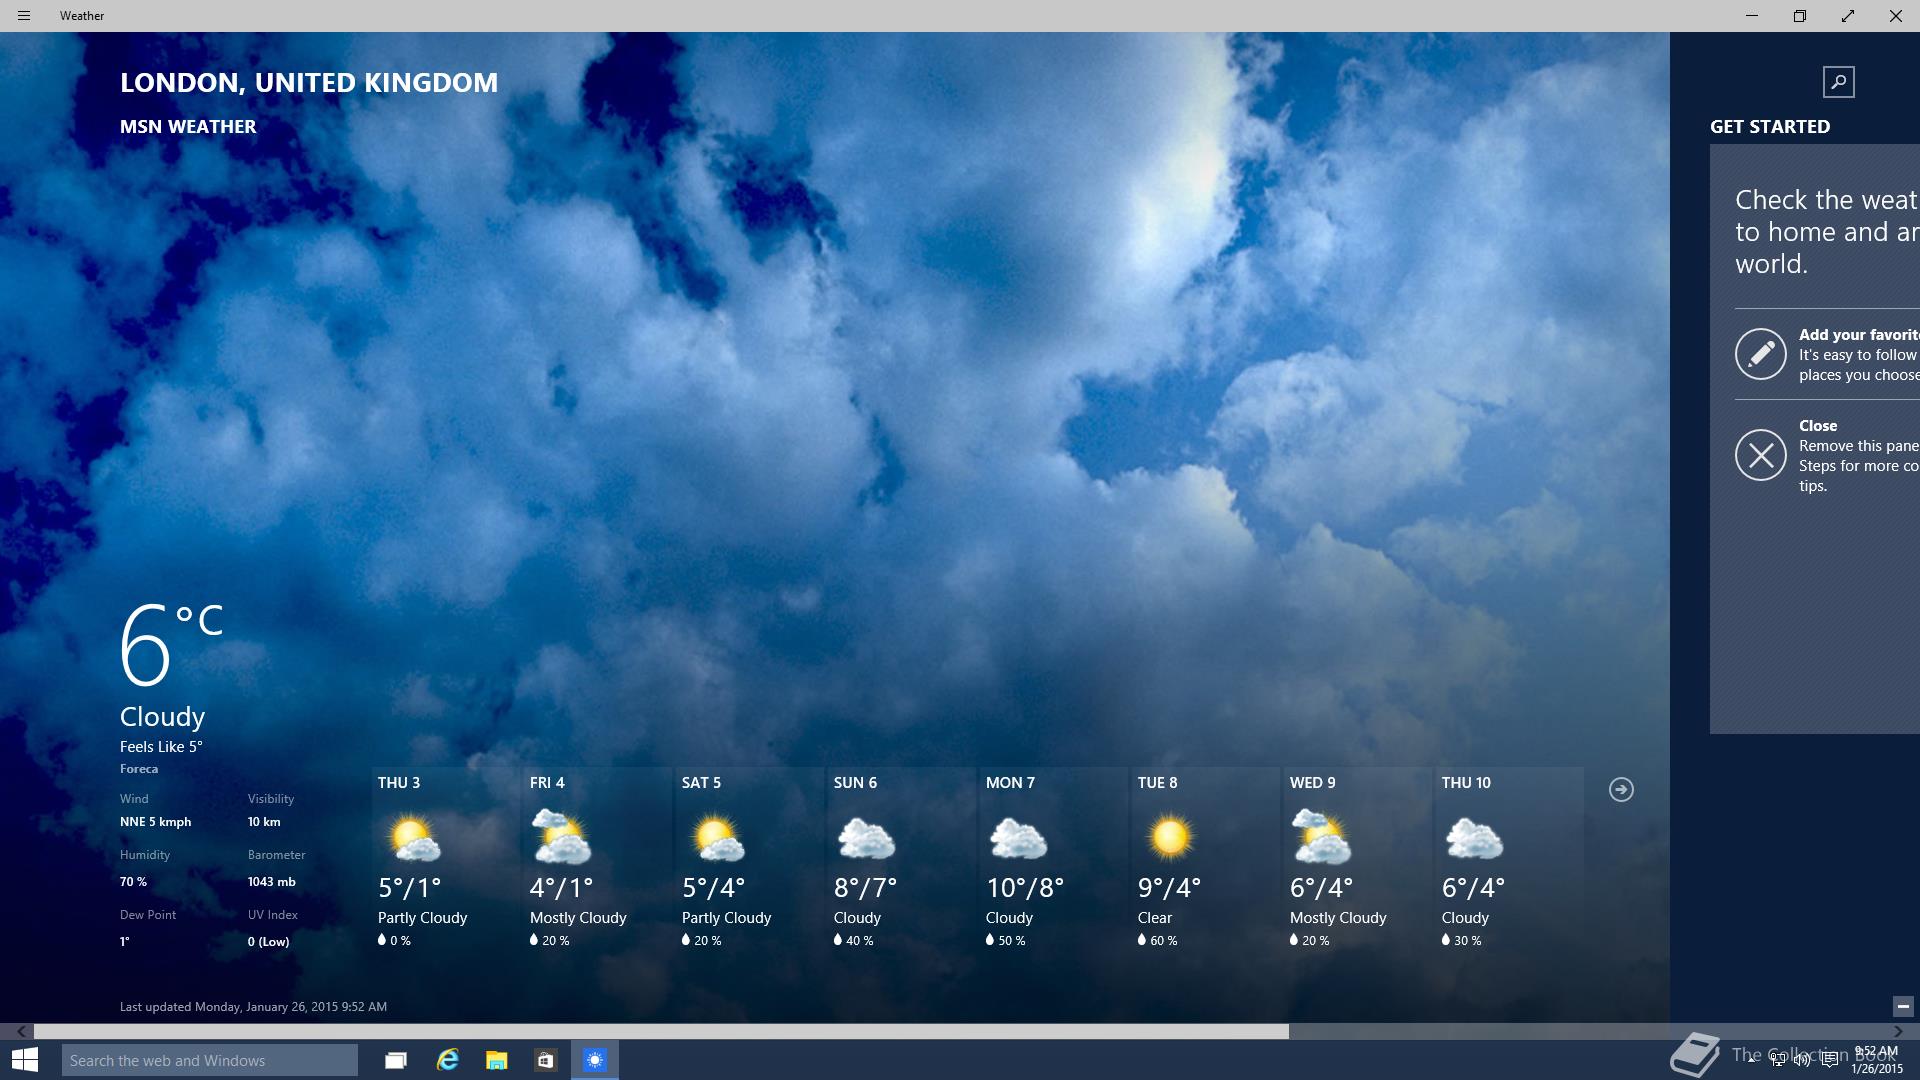Select Monday 7 cloudy icon
The image size is (1920, 1080).
tap(1017, 838)
